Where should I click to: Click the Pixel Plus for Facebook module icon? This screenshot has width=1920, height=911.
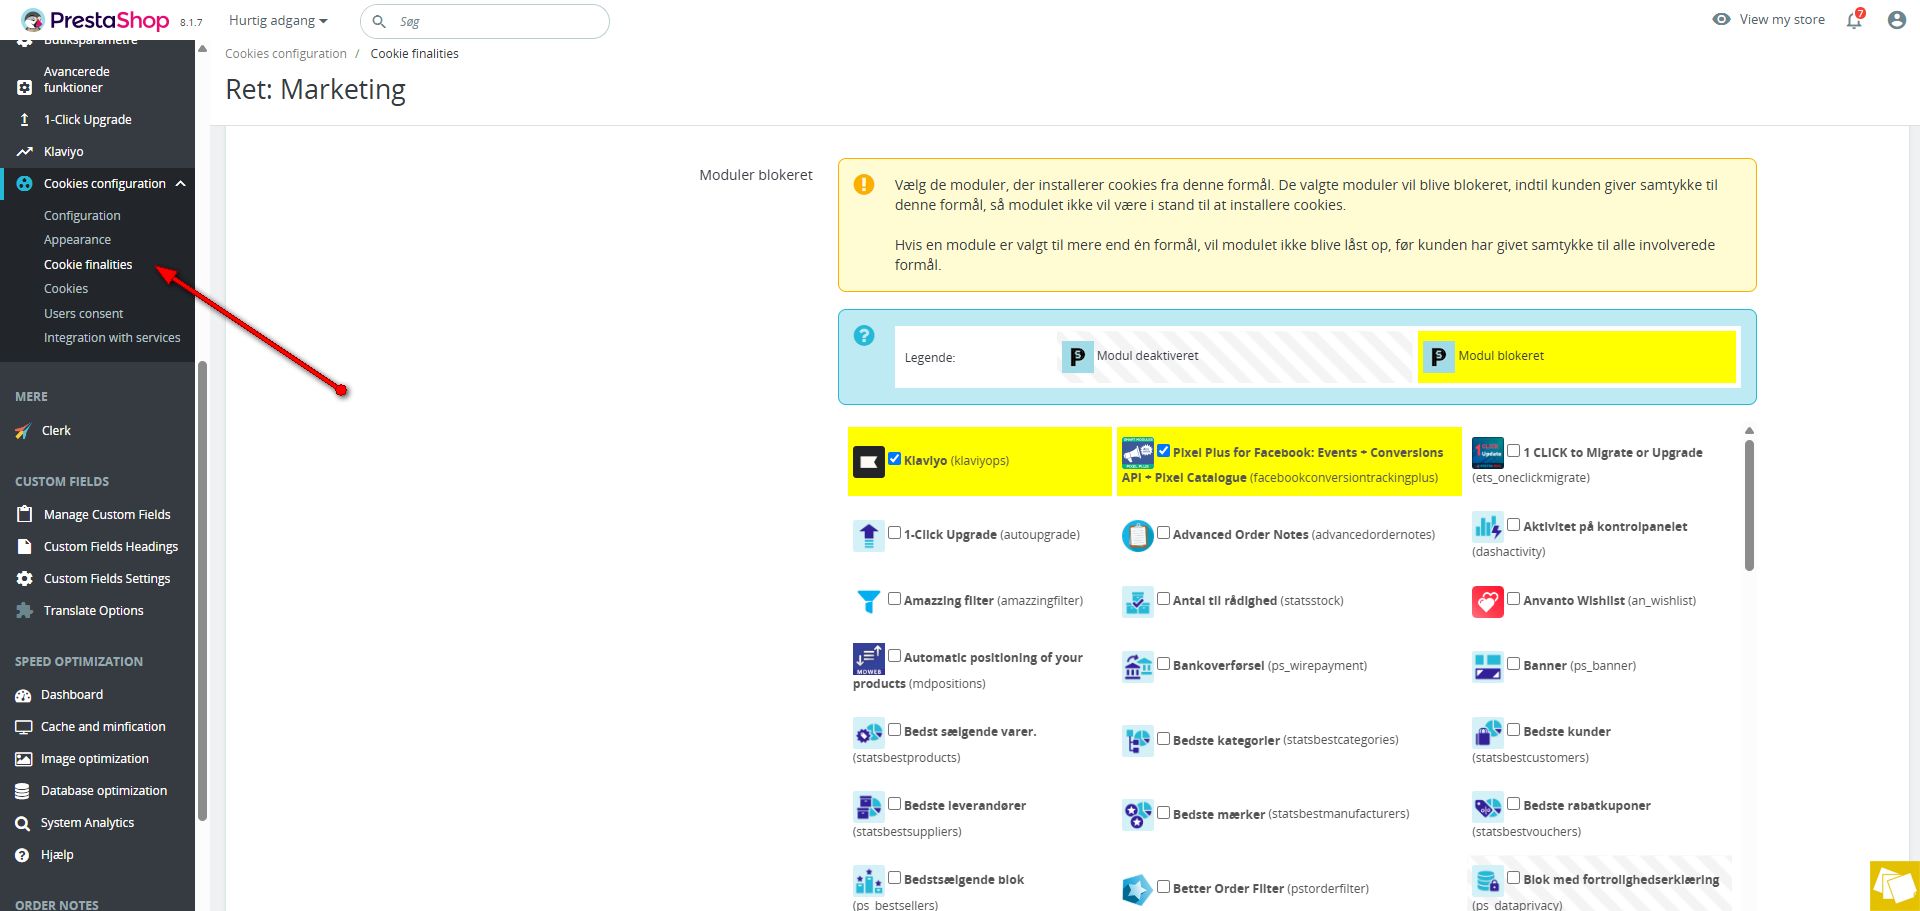(x=1137, y=453)
